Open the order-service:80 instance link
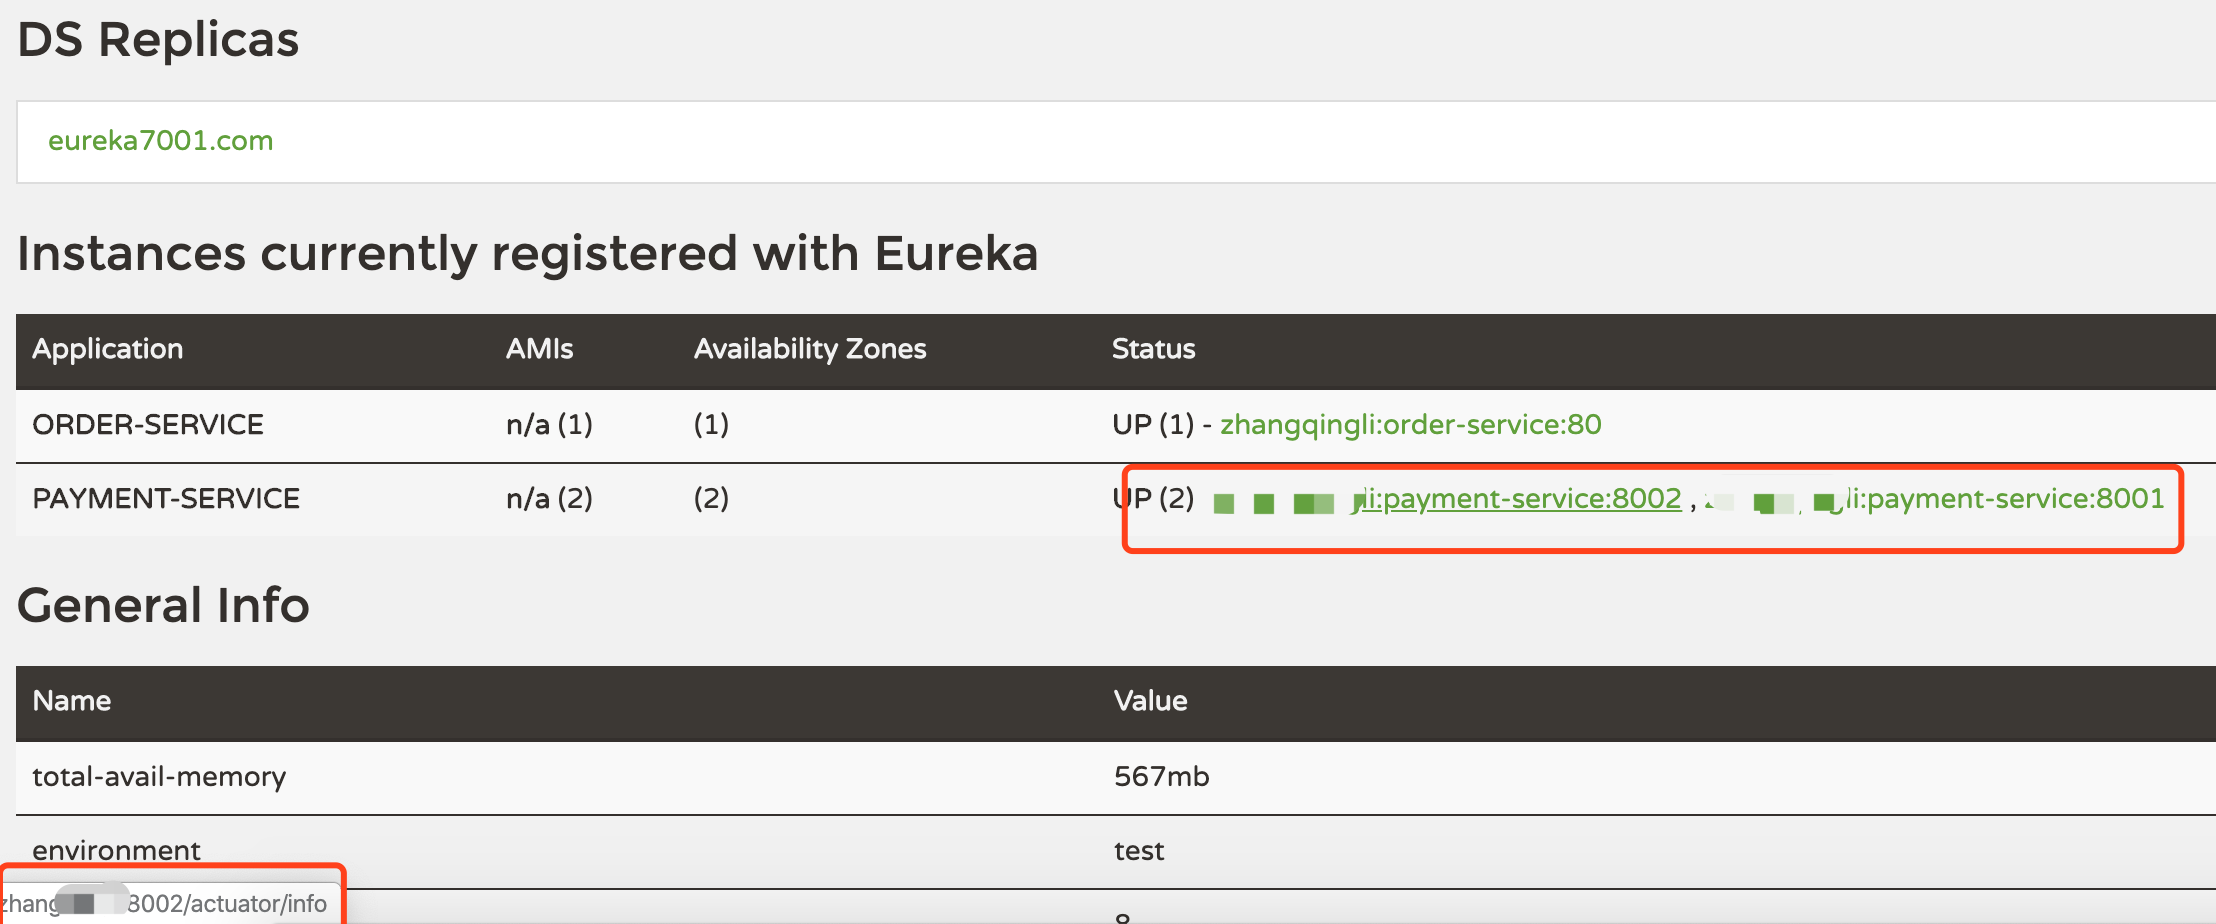The width and height of the screenshot is (2216, 924). (1410, 425)
